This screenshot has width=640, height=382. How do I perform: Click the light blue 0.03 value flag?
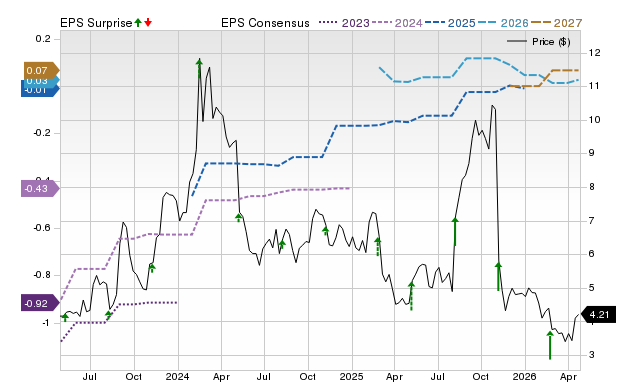pyautogui.click(x=41, y=81)
